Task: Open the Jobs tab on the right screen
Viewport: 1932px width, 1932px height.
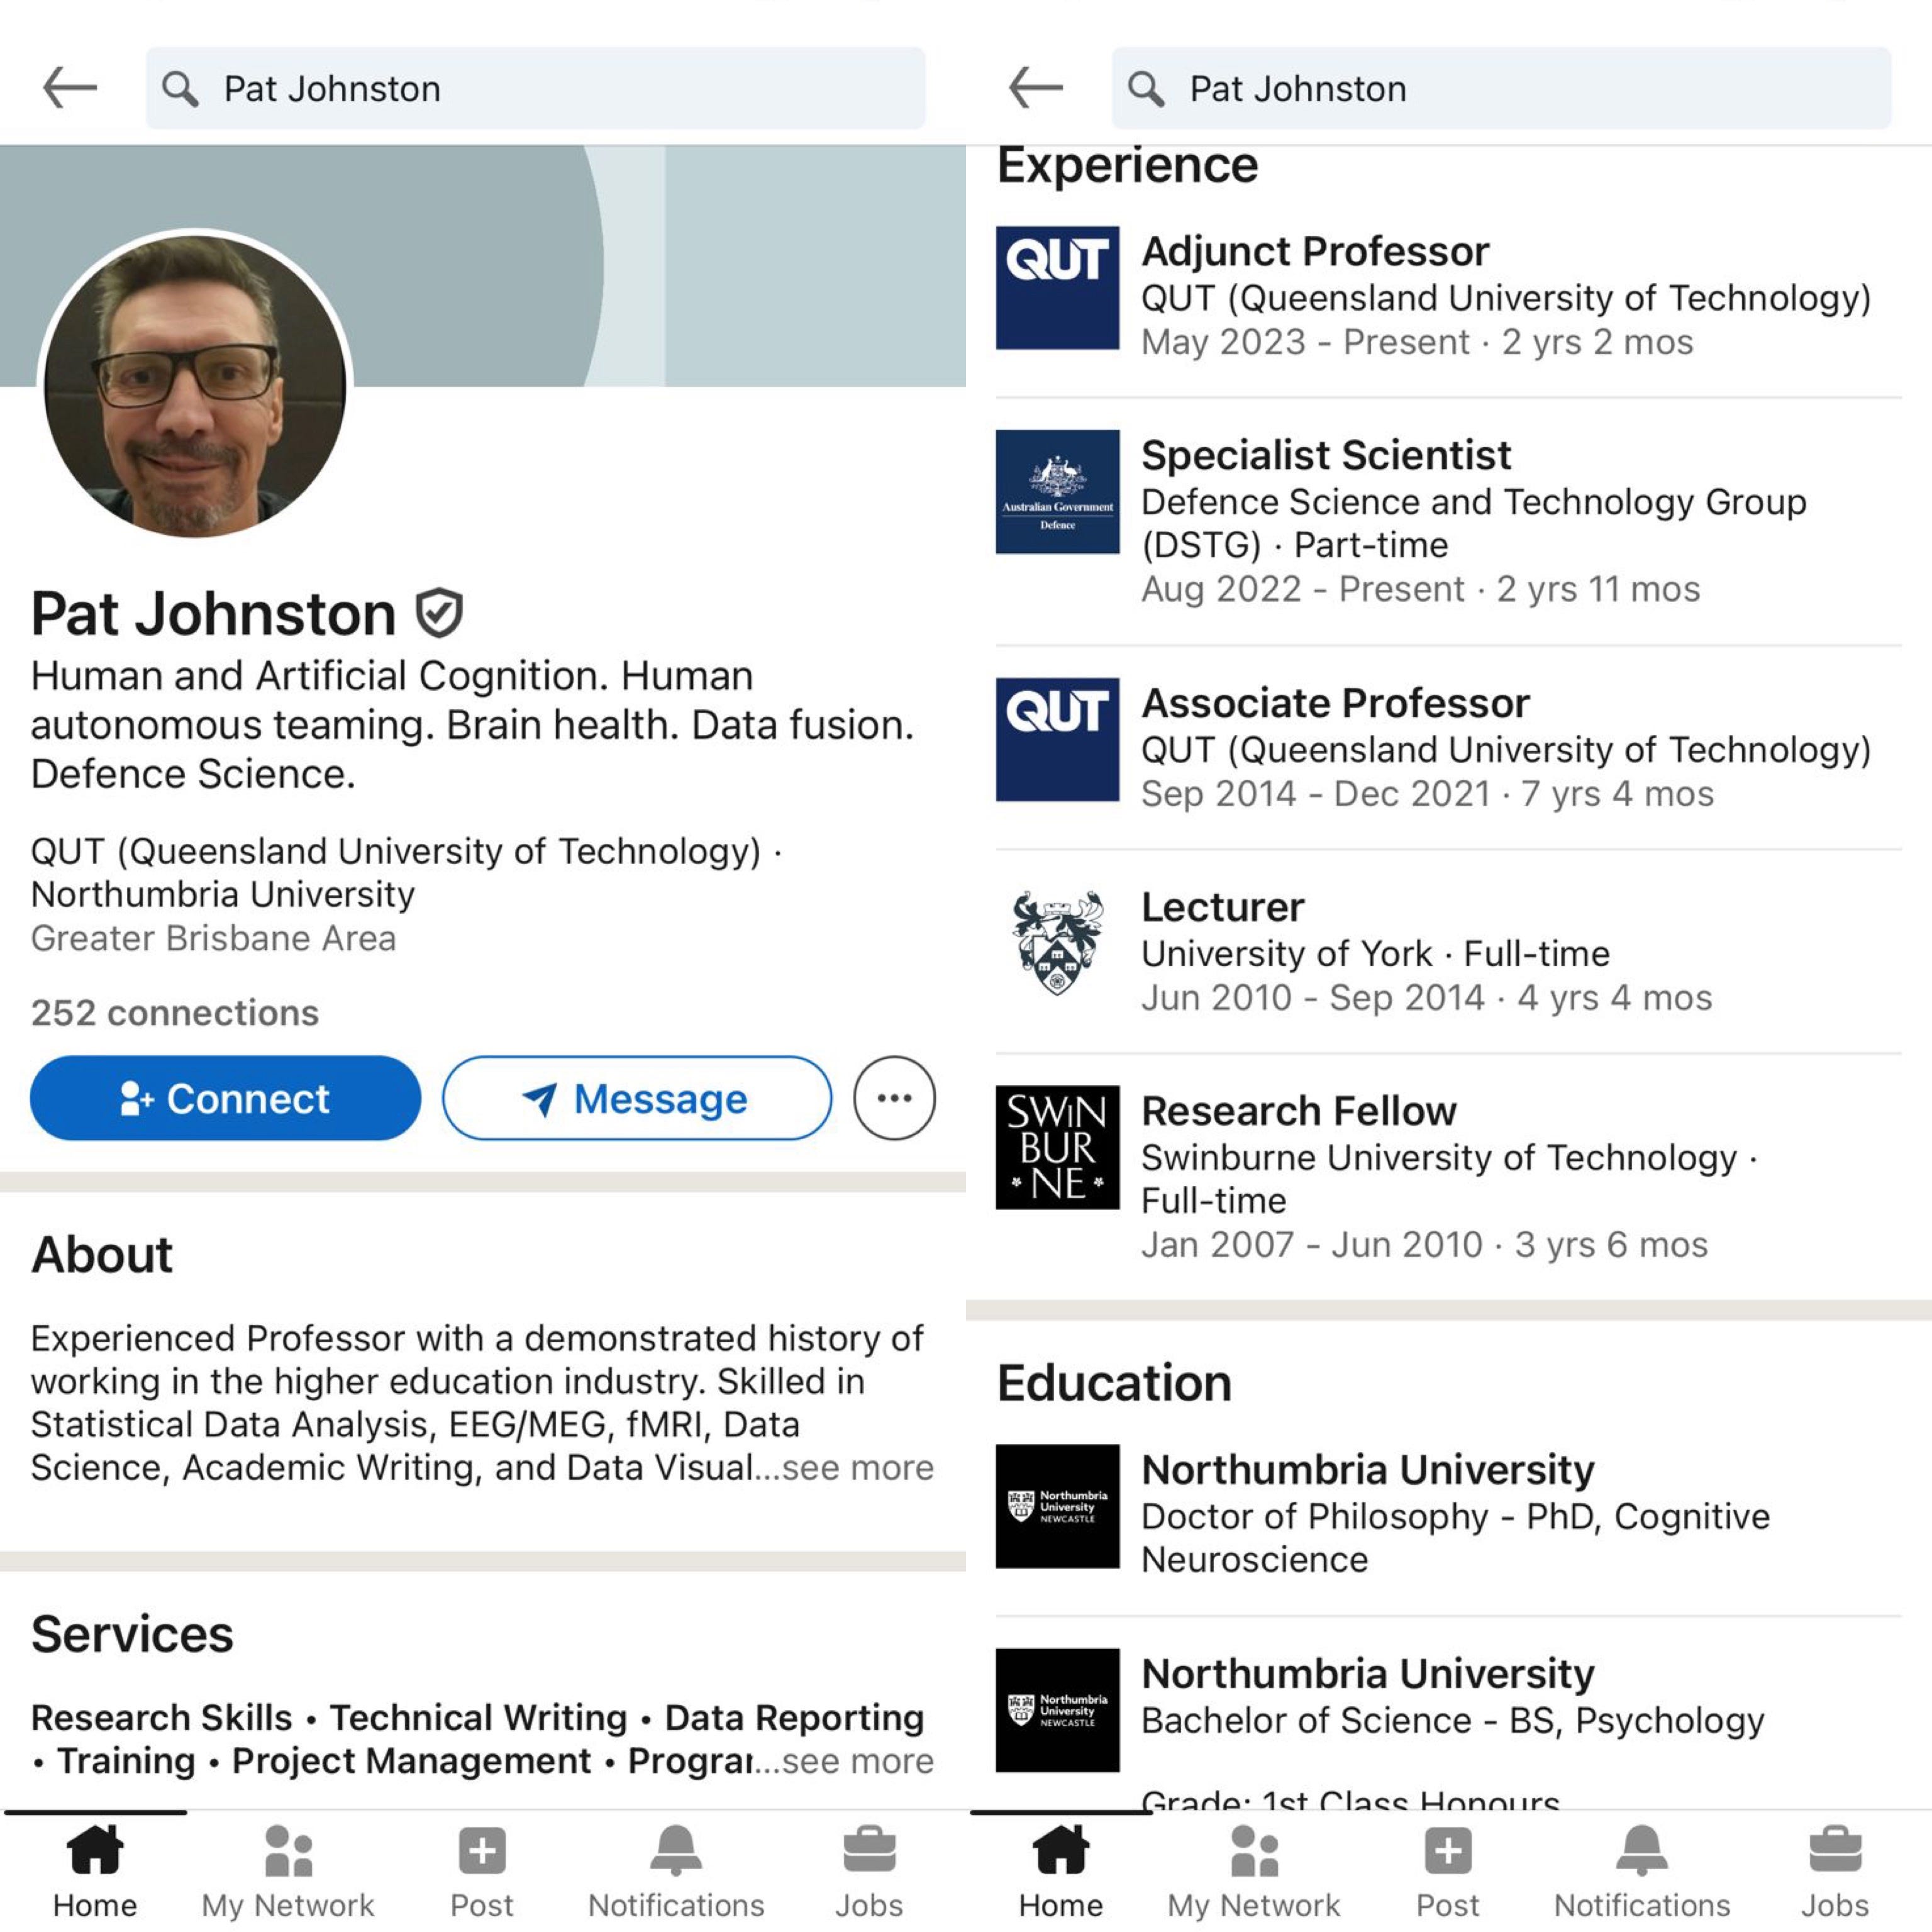Action: click(x=1835, y=1871)
